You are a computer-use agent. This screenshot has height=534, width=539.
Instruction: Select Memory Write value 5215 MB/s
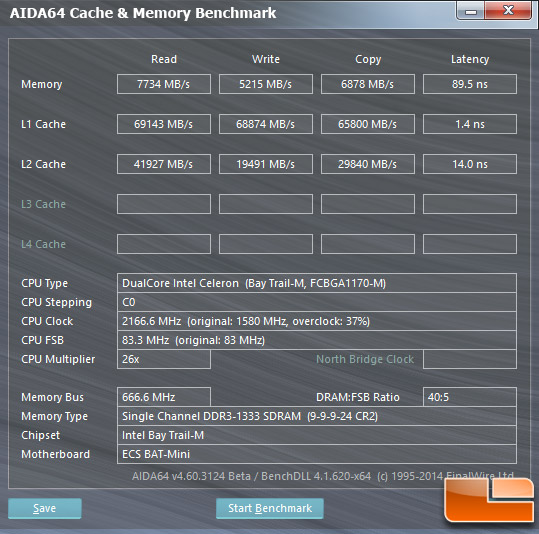(x=266, y=84)
